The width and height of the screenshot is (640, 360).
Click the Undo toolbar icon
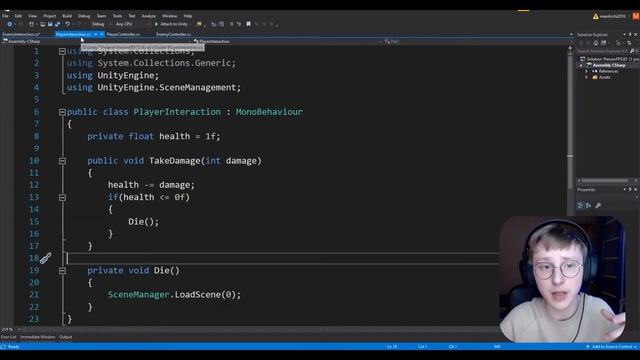tap(68, 24)
